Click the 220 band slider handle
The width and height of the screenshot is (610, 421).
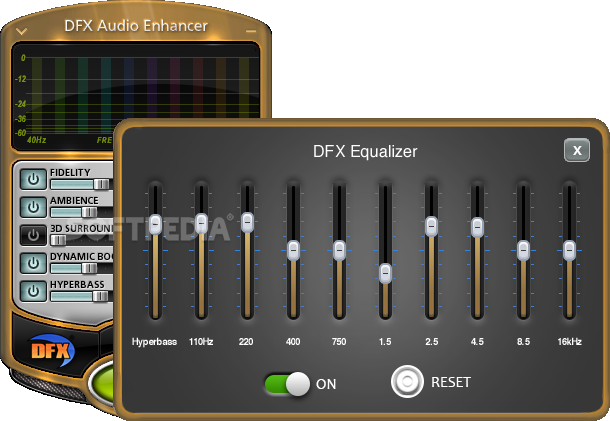(247, 223)
